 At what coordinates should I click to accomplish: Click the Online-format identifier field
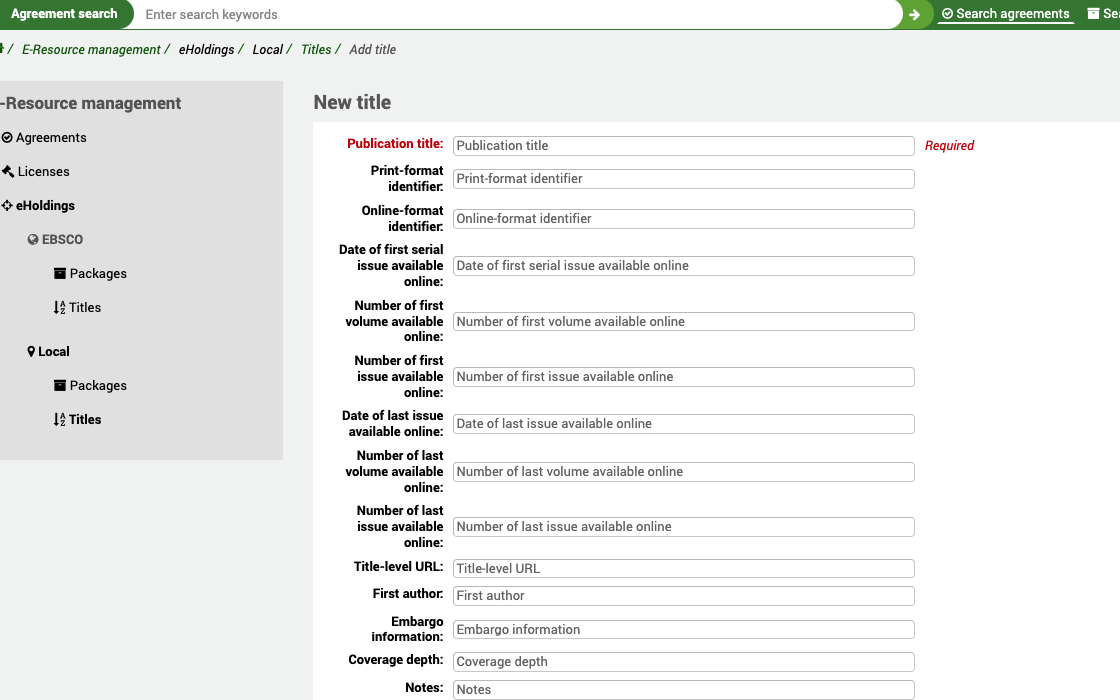[x=683, y=219]
